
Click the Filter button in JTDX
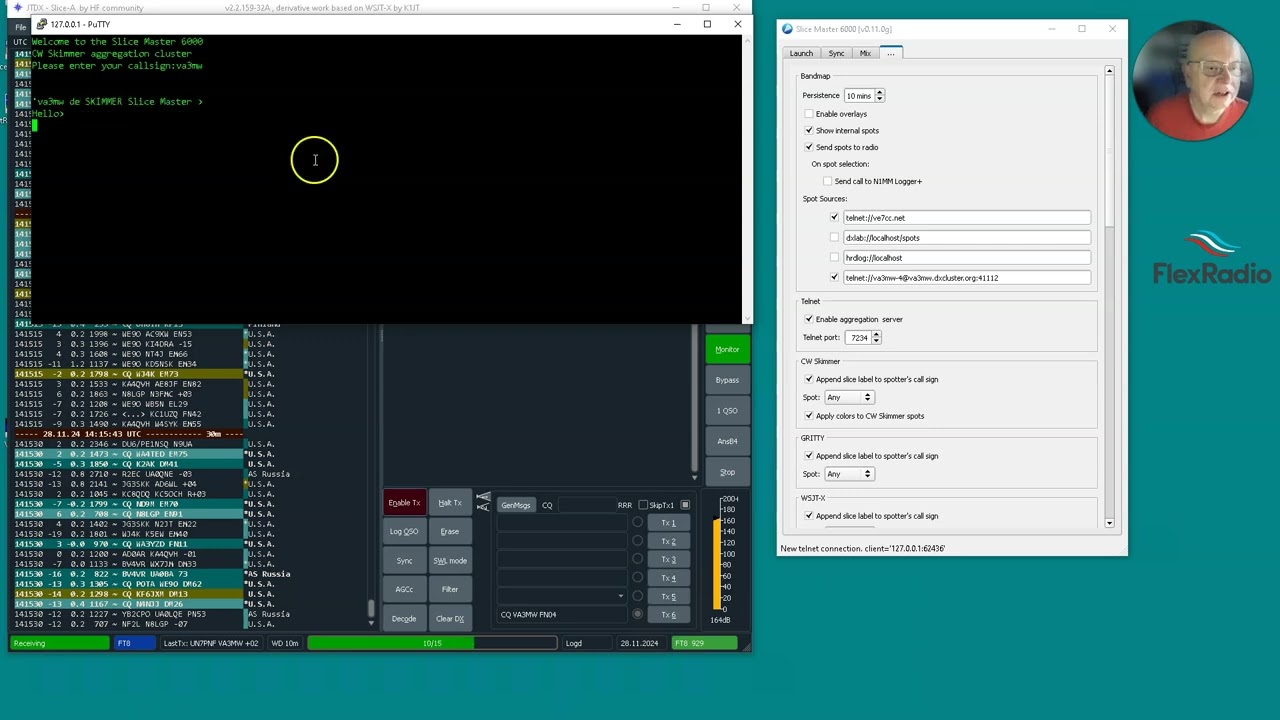click(450, 590)
